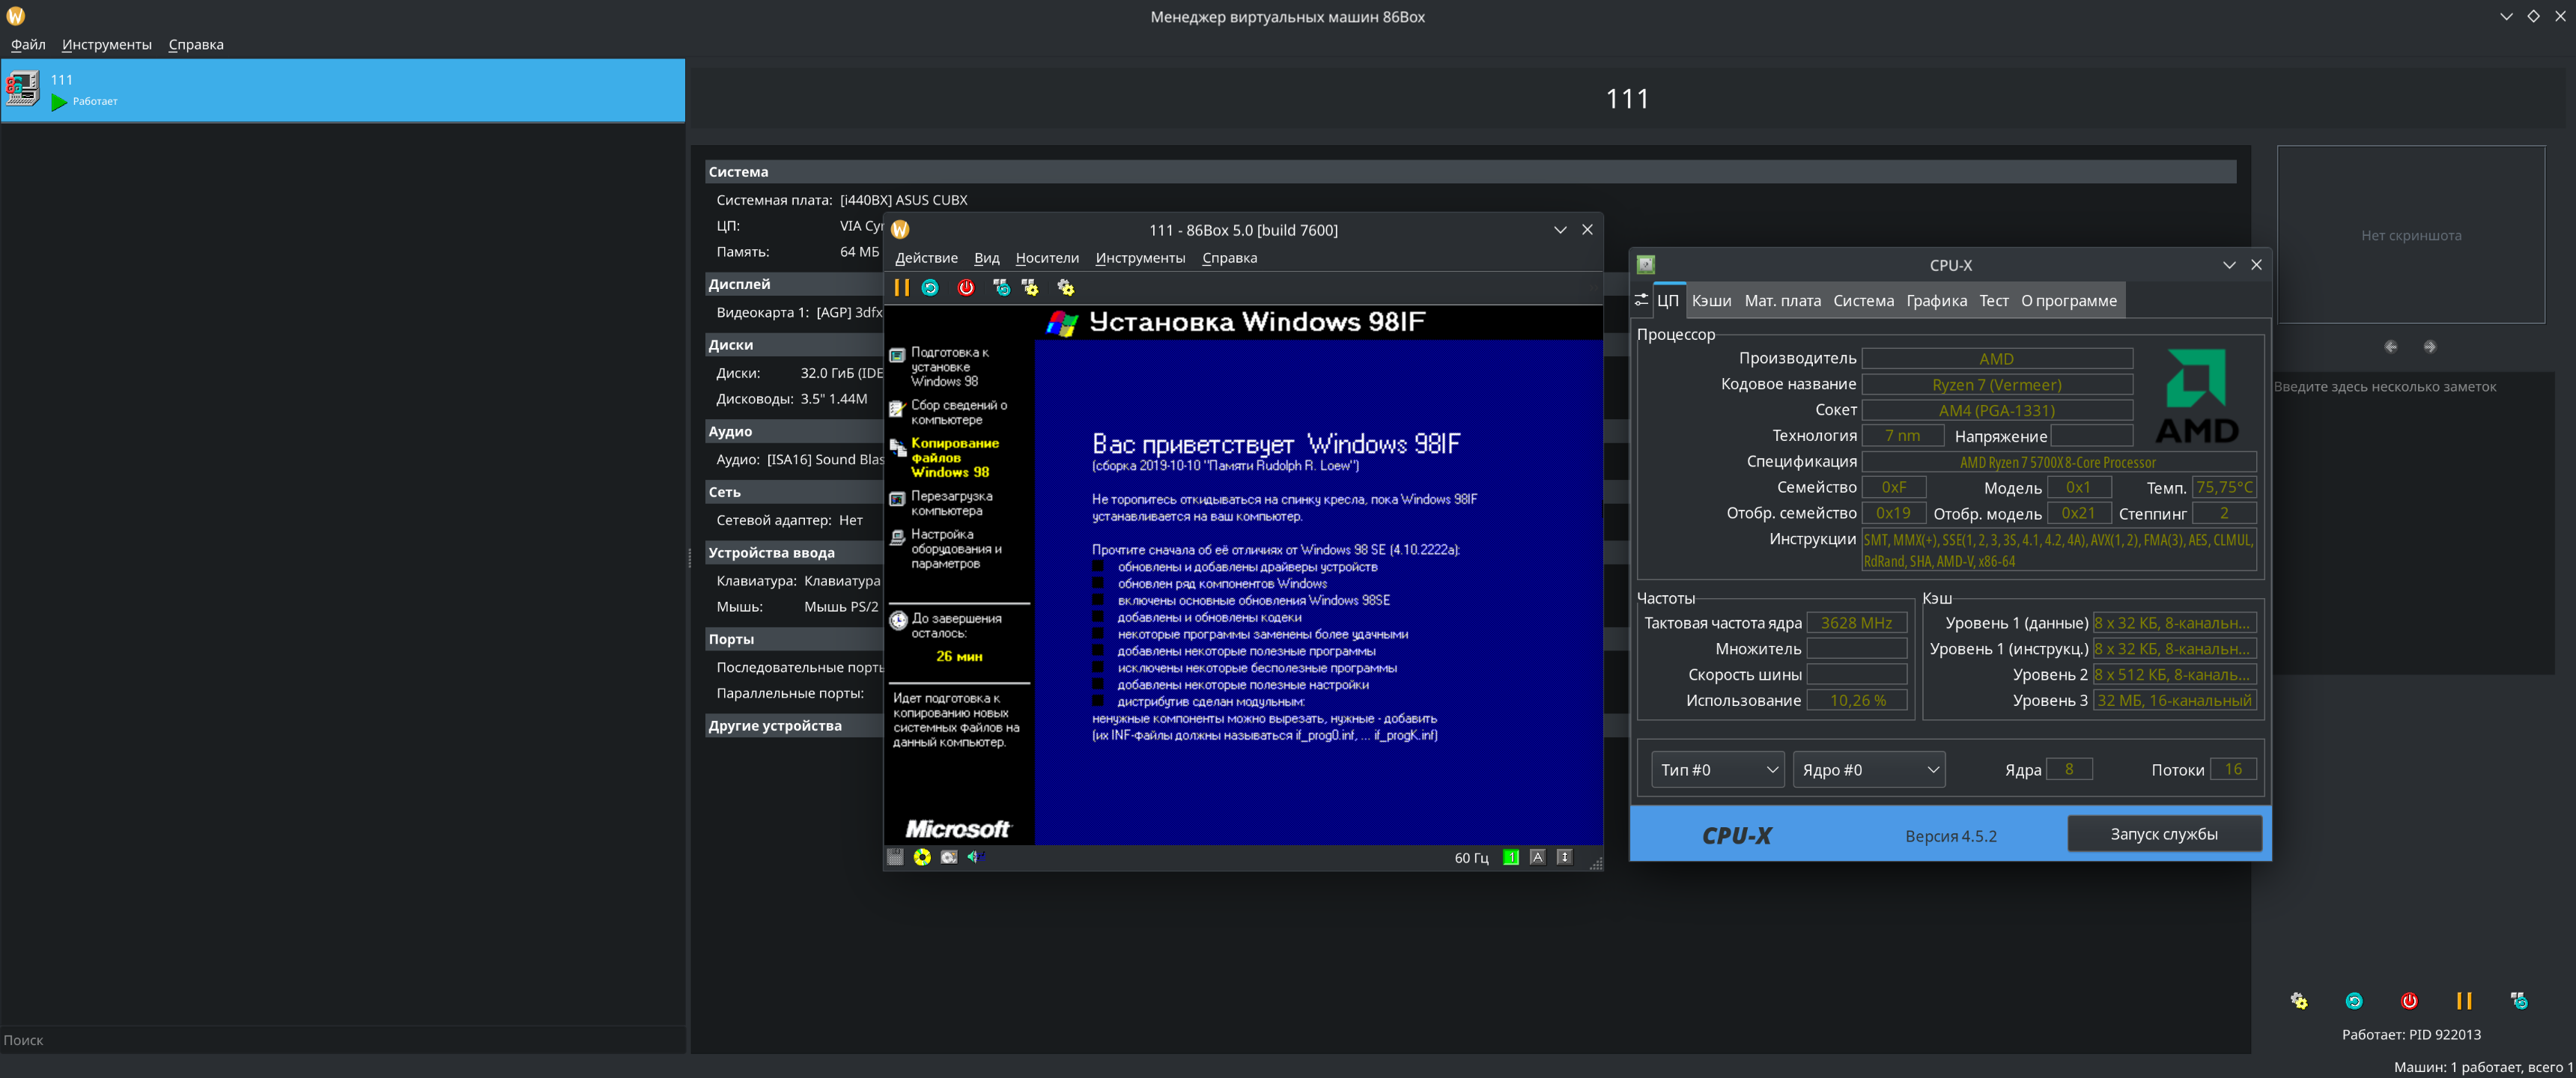2576x1078 pixels.
Task: Toggle the Scroll Lock arrow indicator
Action: 1564,857
